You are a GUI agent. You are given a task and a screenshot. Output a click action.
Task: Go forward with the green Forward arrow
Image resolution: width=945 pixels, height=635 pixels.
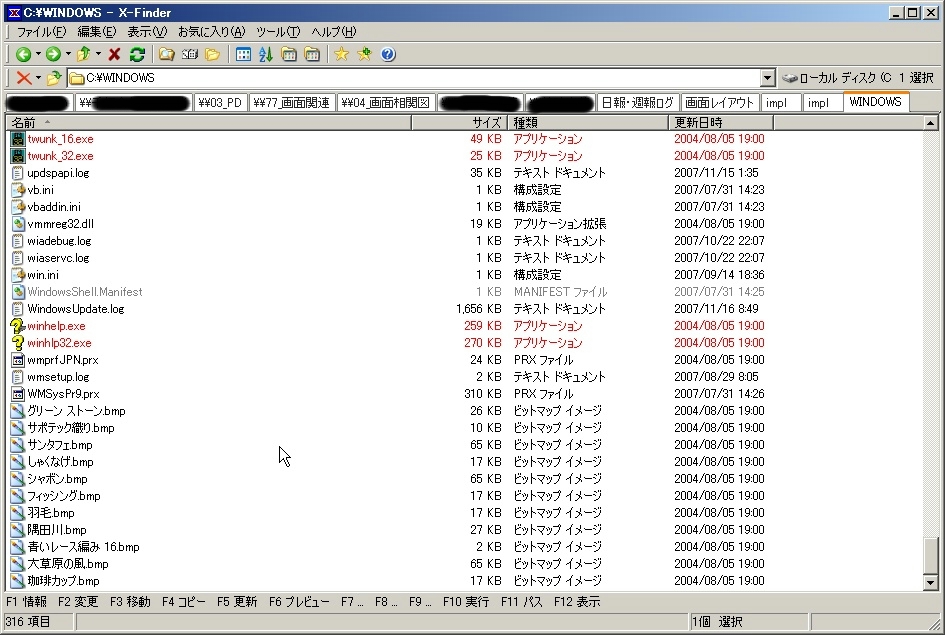click(53, 55)
